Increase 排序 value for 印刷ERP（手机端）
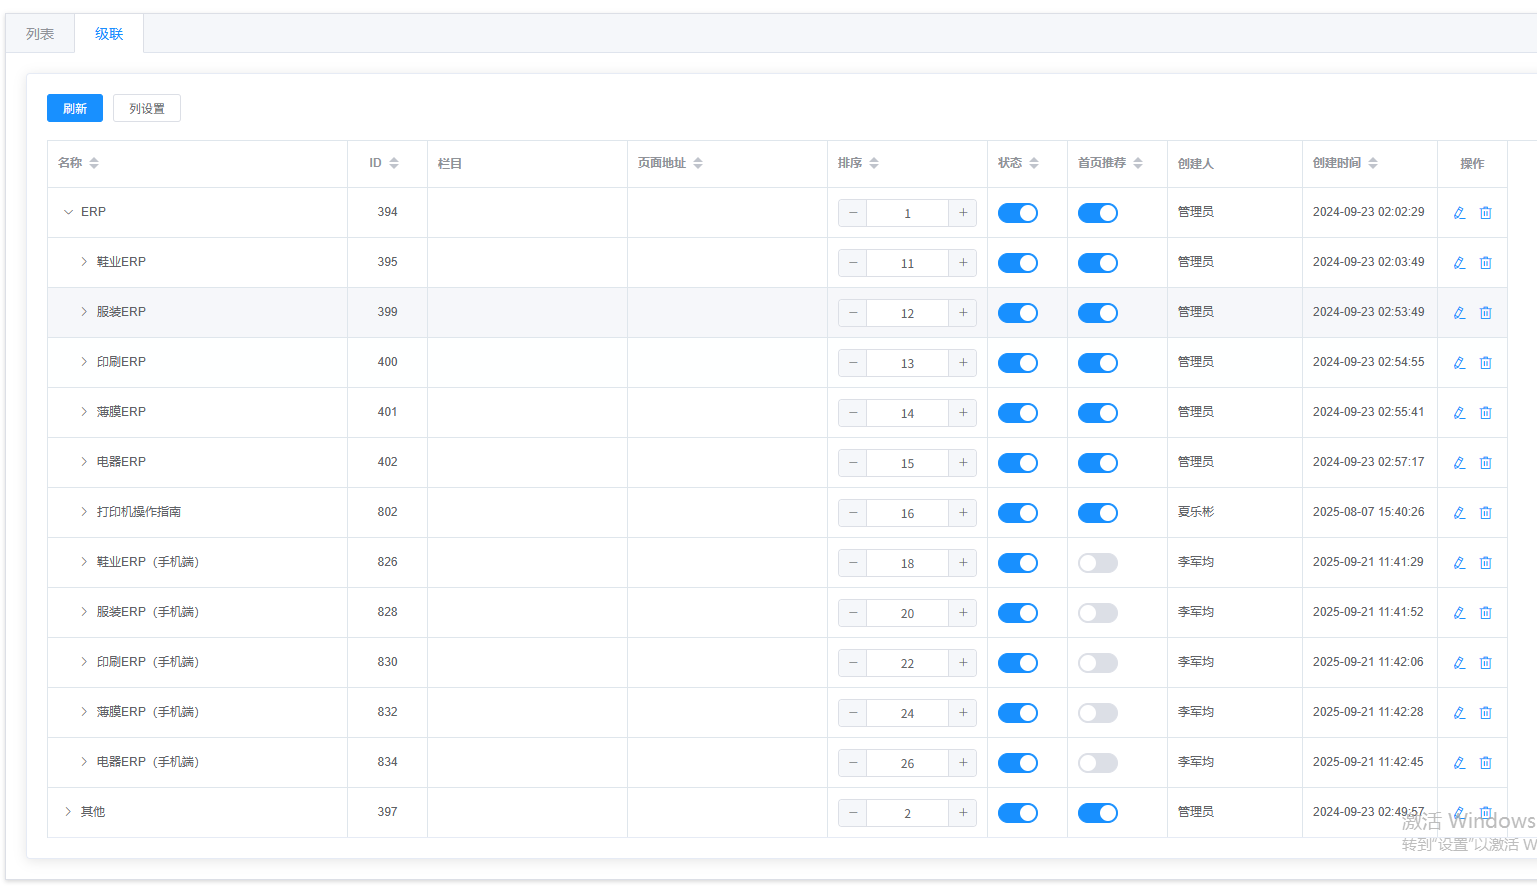1537x896 pixels. 962,663
